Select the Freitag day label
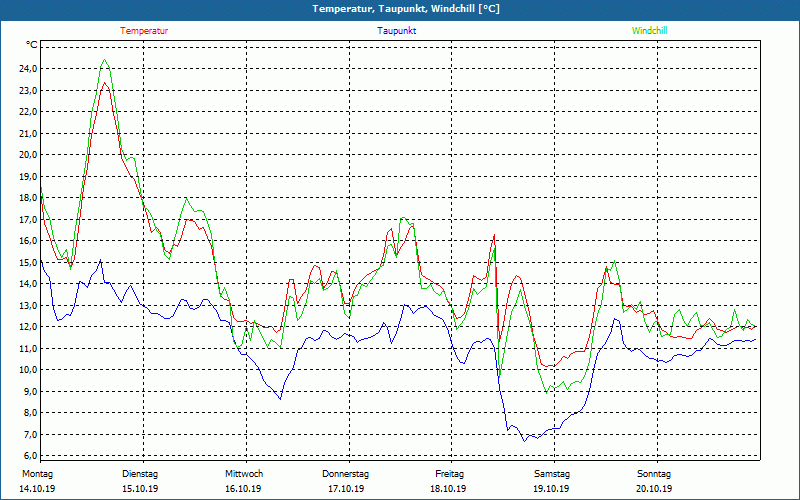This screenshot has height=500, width=800. pyautogui.click(x=449, y=474)
